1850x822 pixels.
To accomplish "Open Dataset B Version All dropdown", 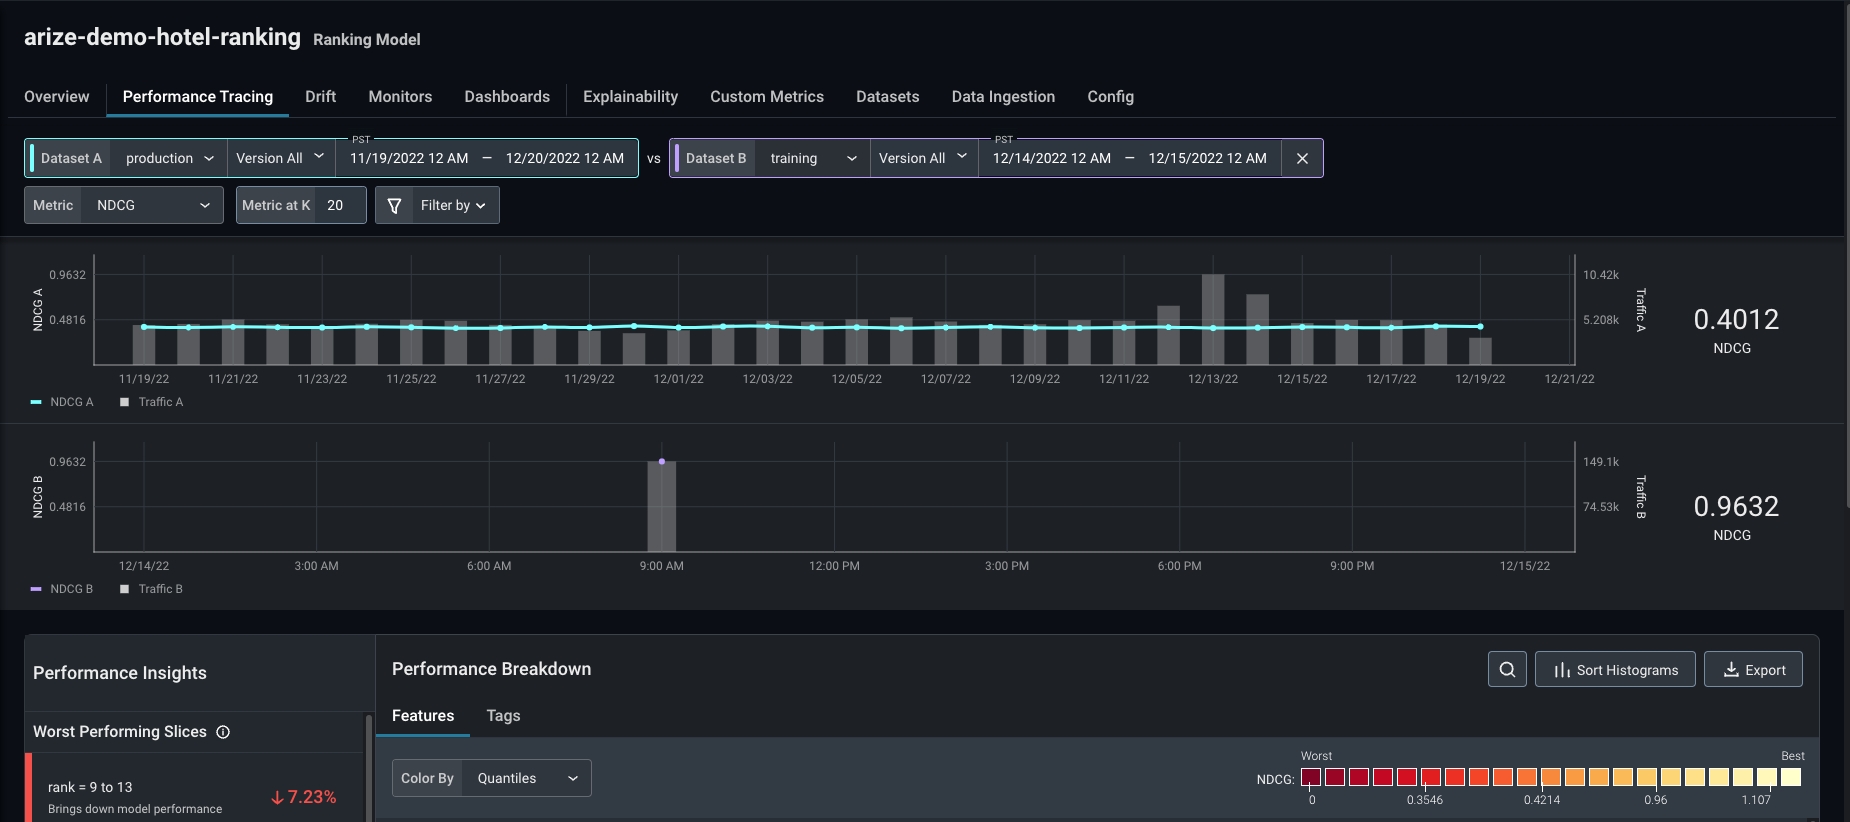I will tap(923, 158).
